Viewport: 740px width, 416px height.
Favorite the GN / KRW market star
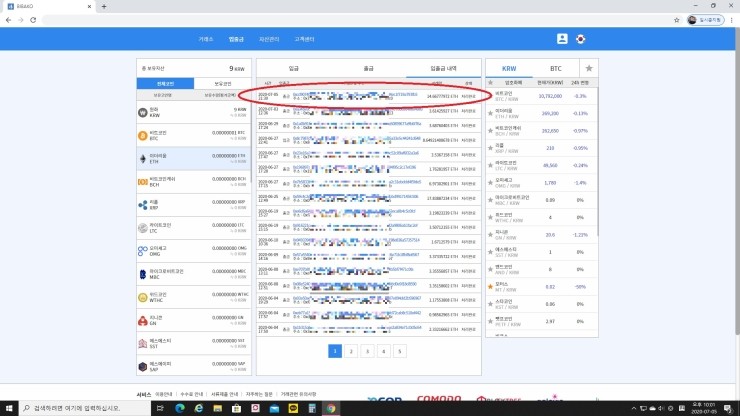(x=490, y=235)
